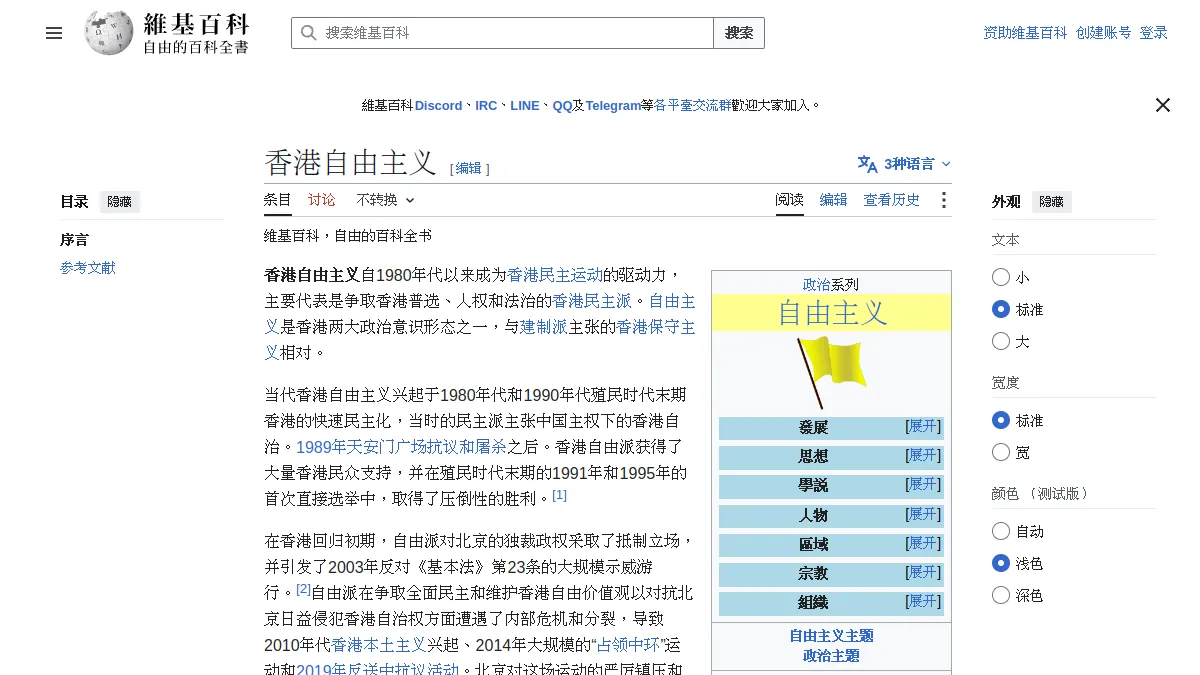The image size is (1200, 675).
Task: Select wide width 宽
Action: (1001, 452)
